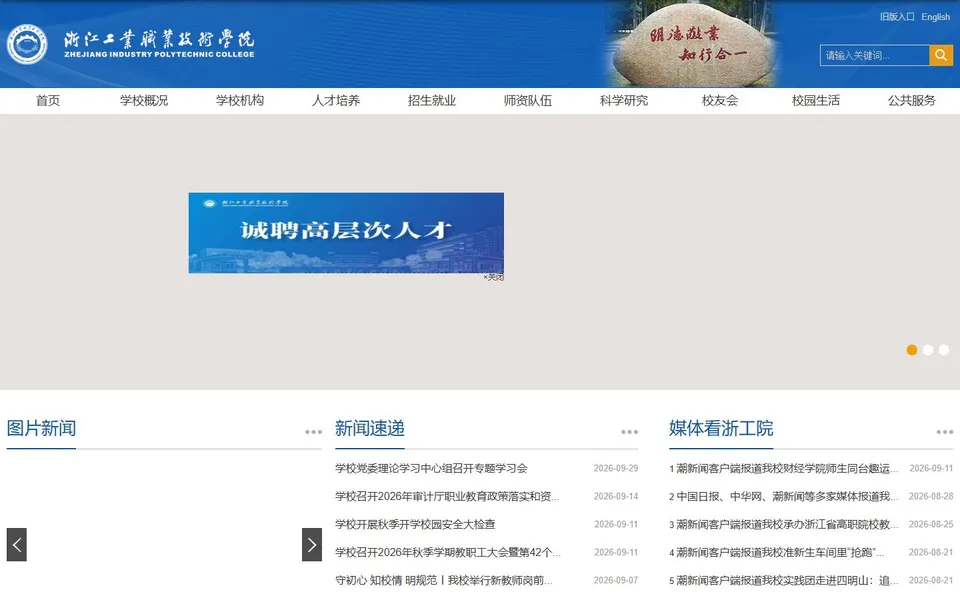Close the floating recruitment banner via ×关闭

pyautogui.click(x=493, y=277)
